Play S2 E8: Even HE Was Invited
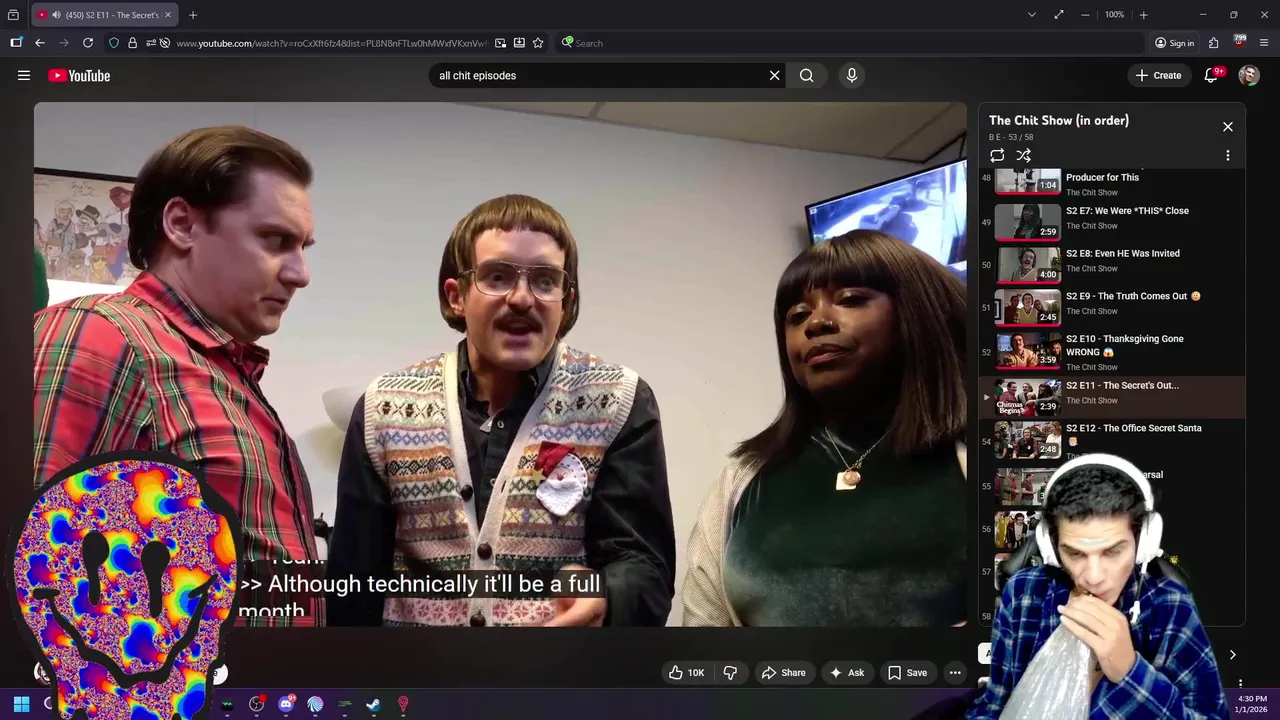The height and width of the screenshot is (720, 1280). (1112, 264)
